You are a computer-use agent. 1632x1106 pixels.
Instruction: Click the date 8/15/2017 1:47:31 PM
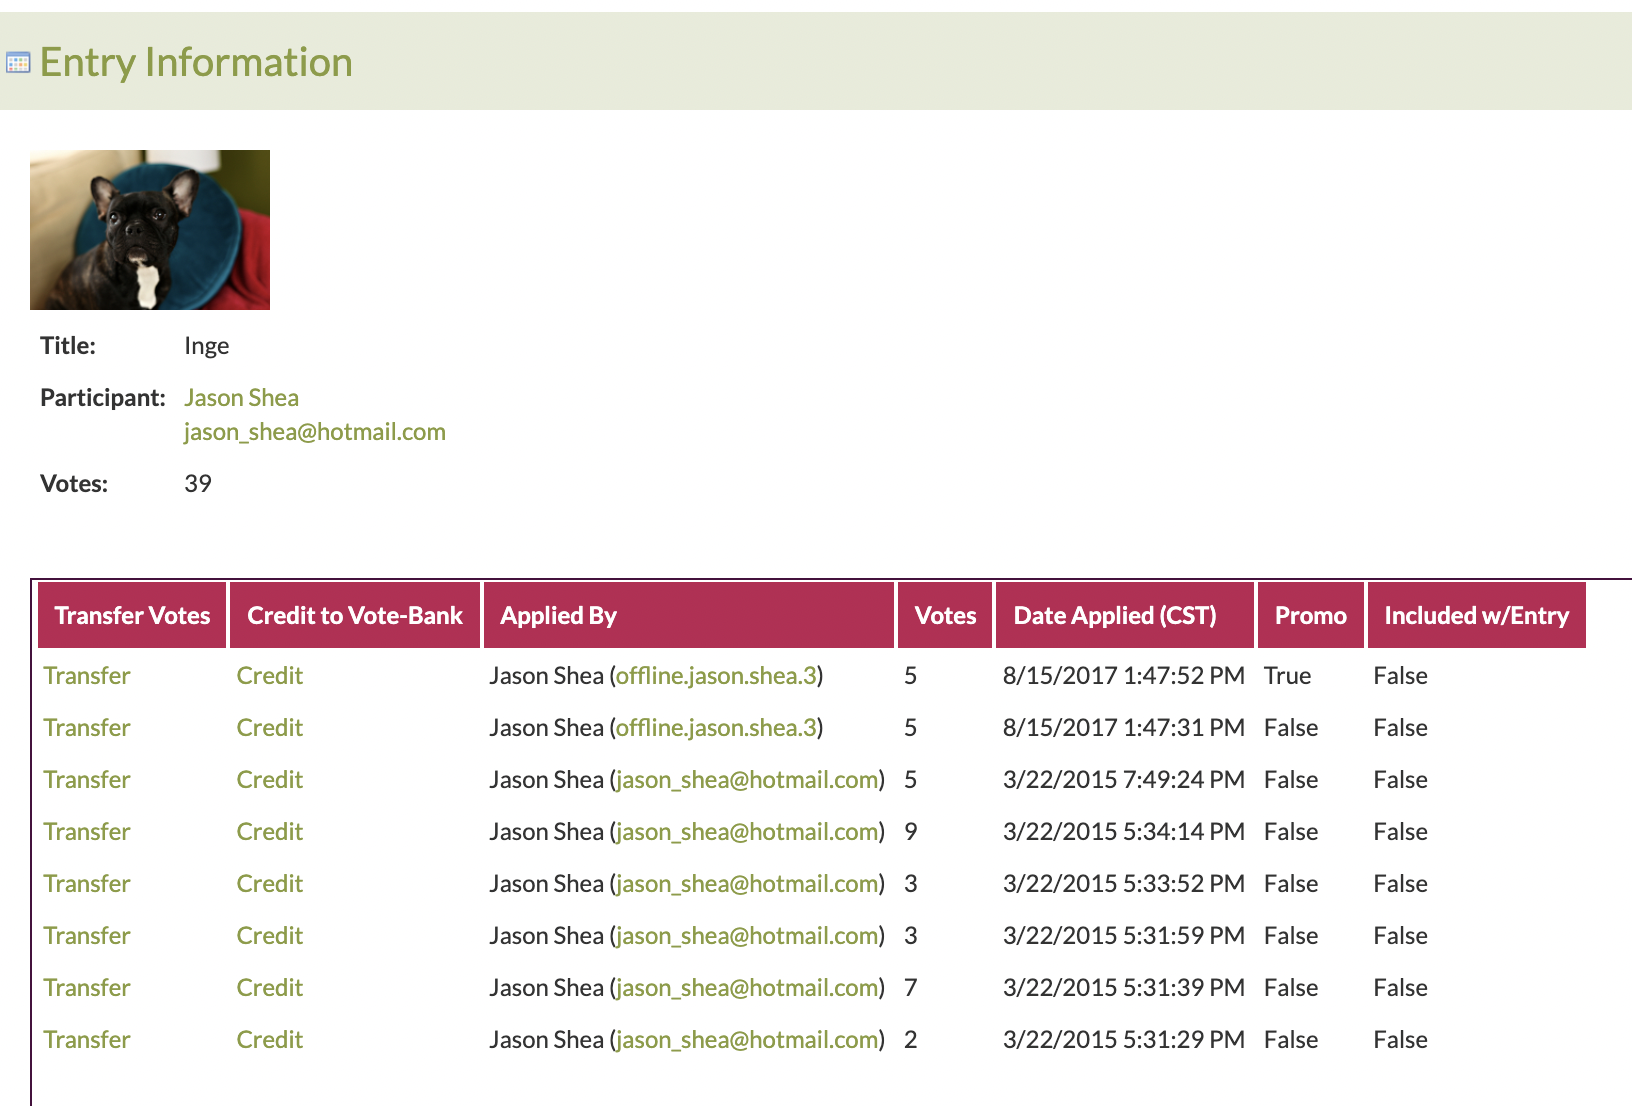pos(1124,728)
